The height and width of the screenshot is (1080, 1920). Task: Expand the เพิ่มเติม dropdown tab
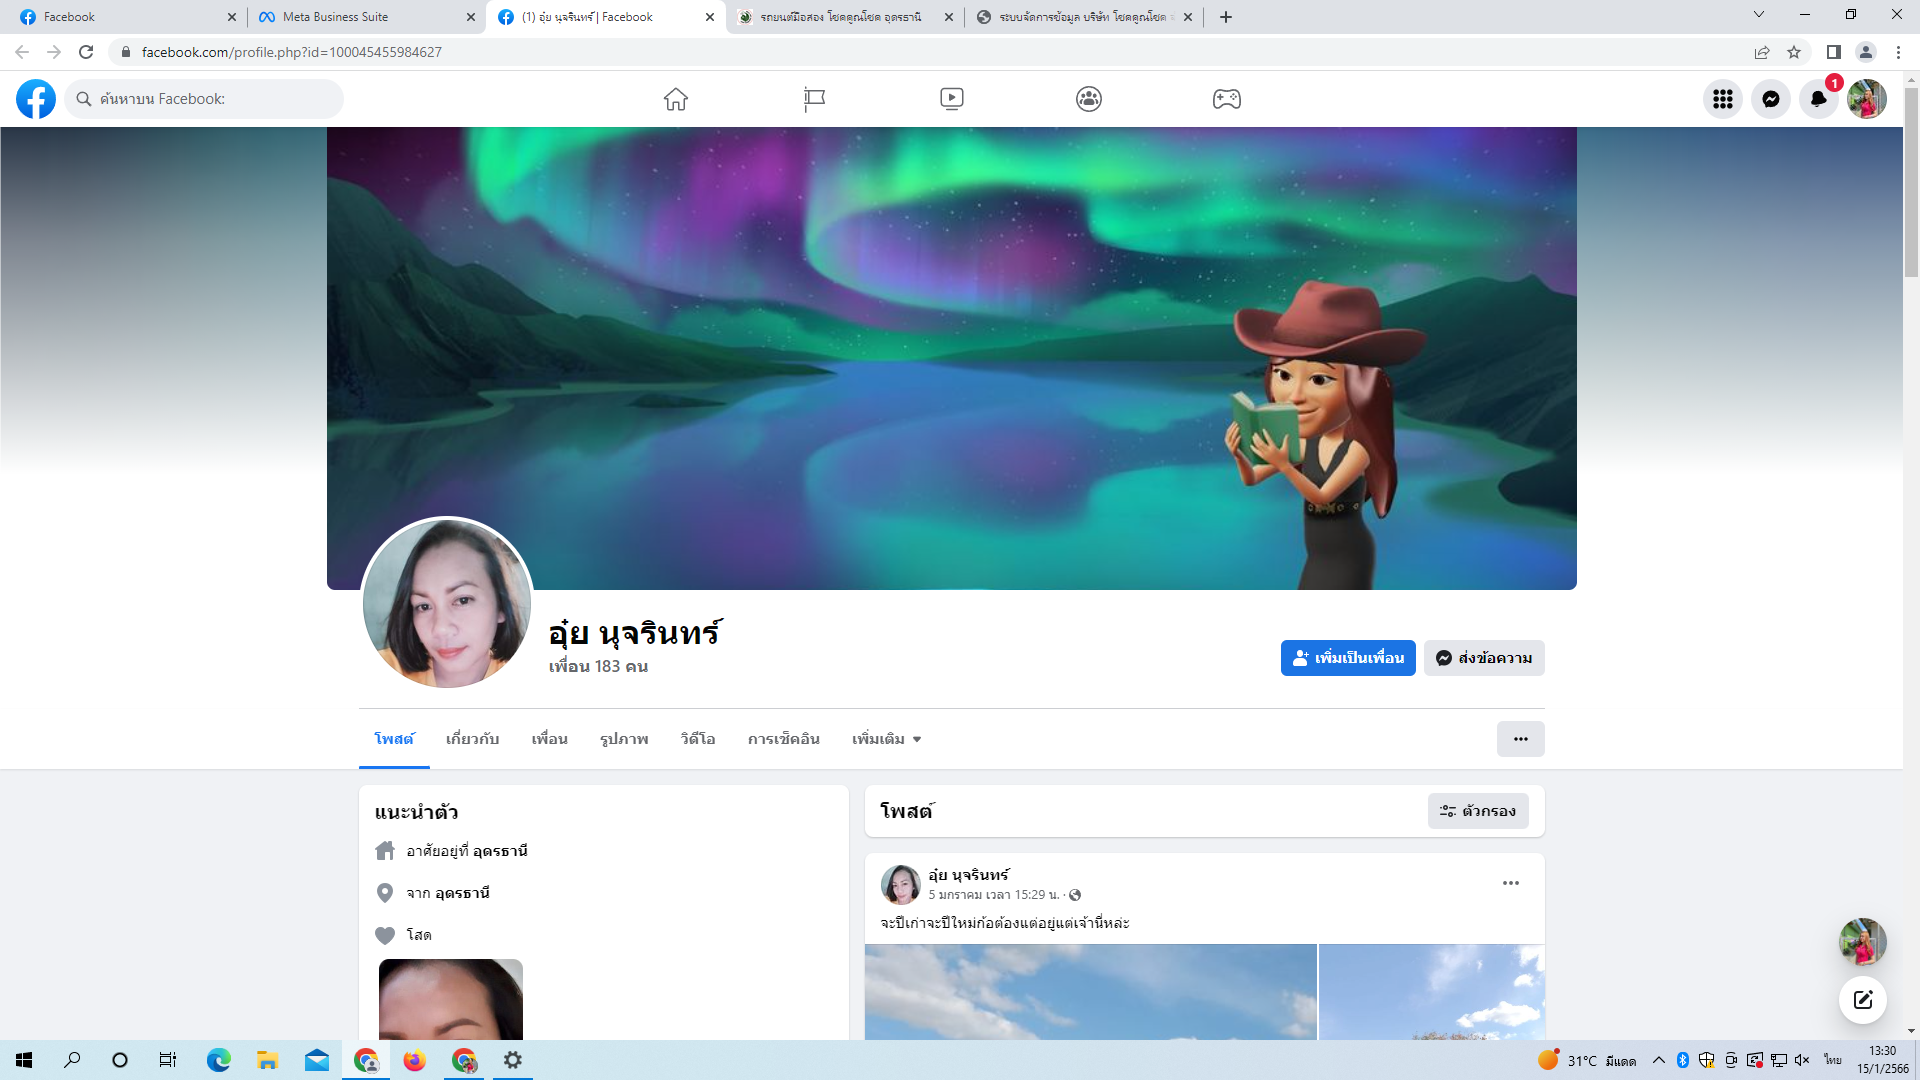pyautogui.click(x=886, y=739)
